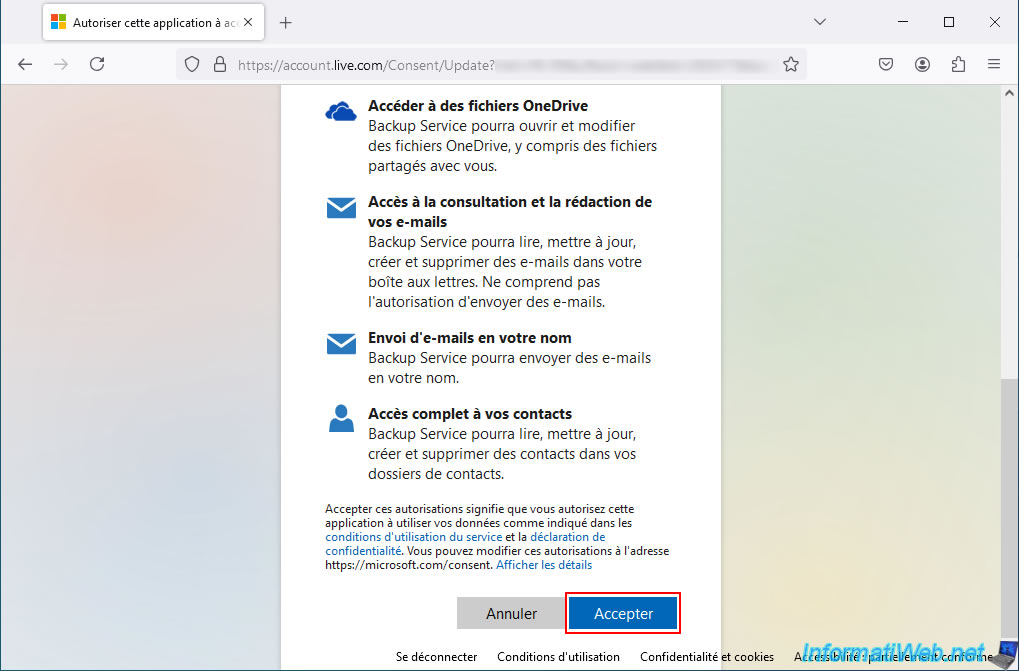Click Se déconnecter footer link
1019x671 pixels.
point(437,657)
